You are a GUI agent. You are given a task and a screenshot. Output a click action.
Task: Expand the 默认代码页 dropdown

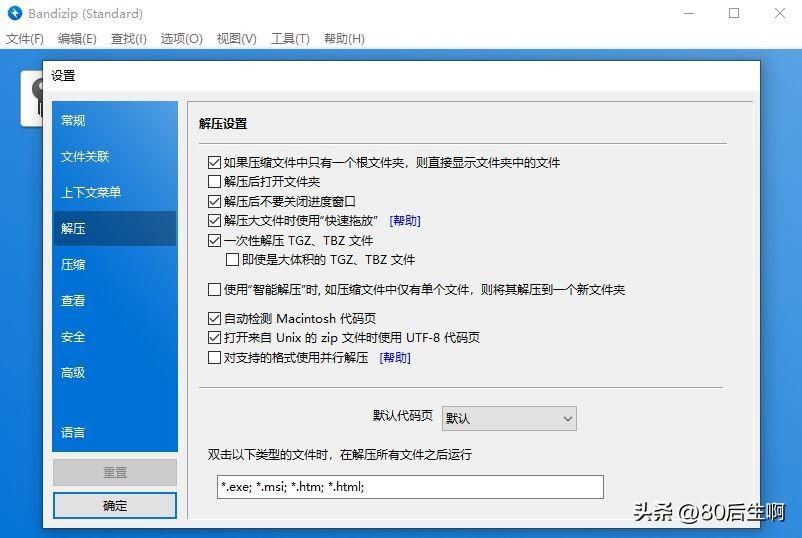[509, 418]
